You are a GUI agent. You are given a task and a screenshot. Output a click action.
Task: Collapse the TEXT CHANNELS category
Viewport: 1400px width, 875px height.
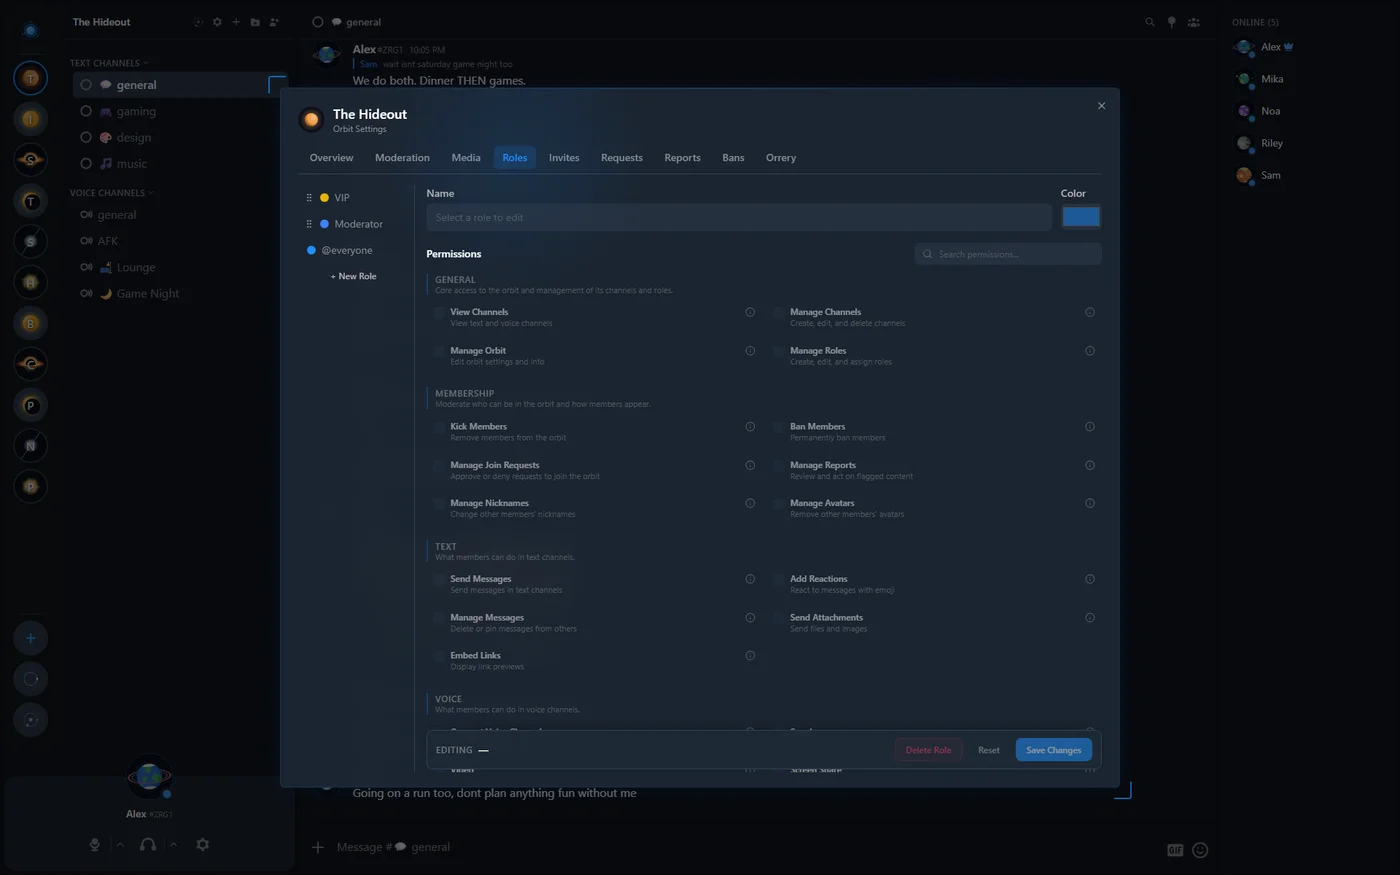[x=109, y=63]
